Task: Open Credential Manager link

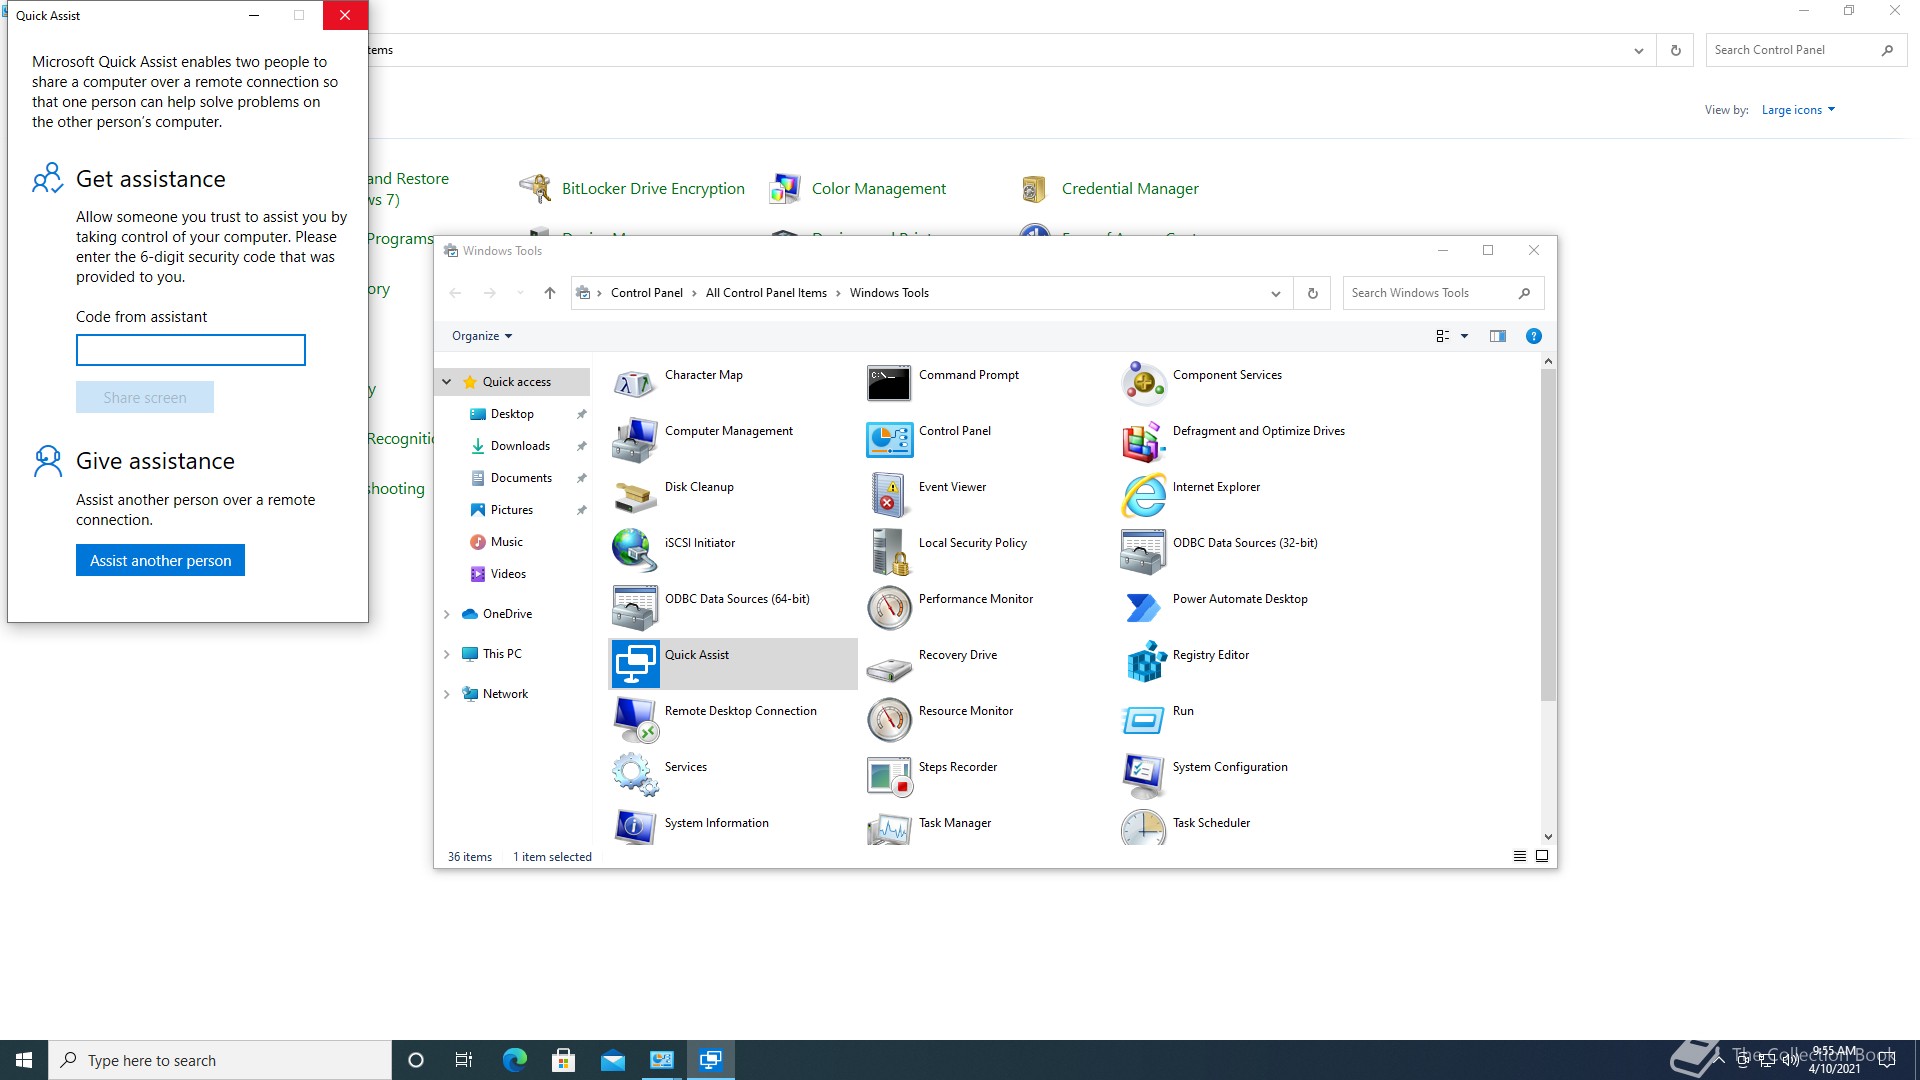Action: 1130,188
